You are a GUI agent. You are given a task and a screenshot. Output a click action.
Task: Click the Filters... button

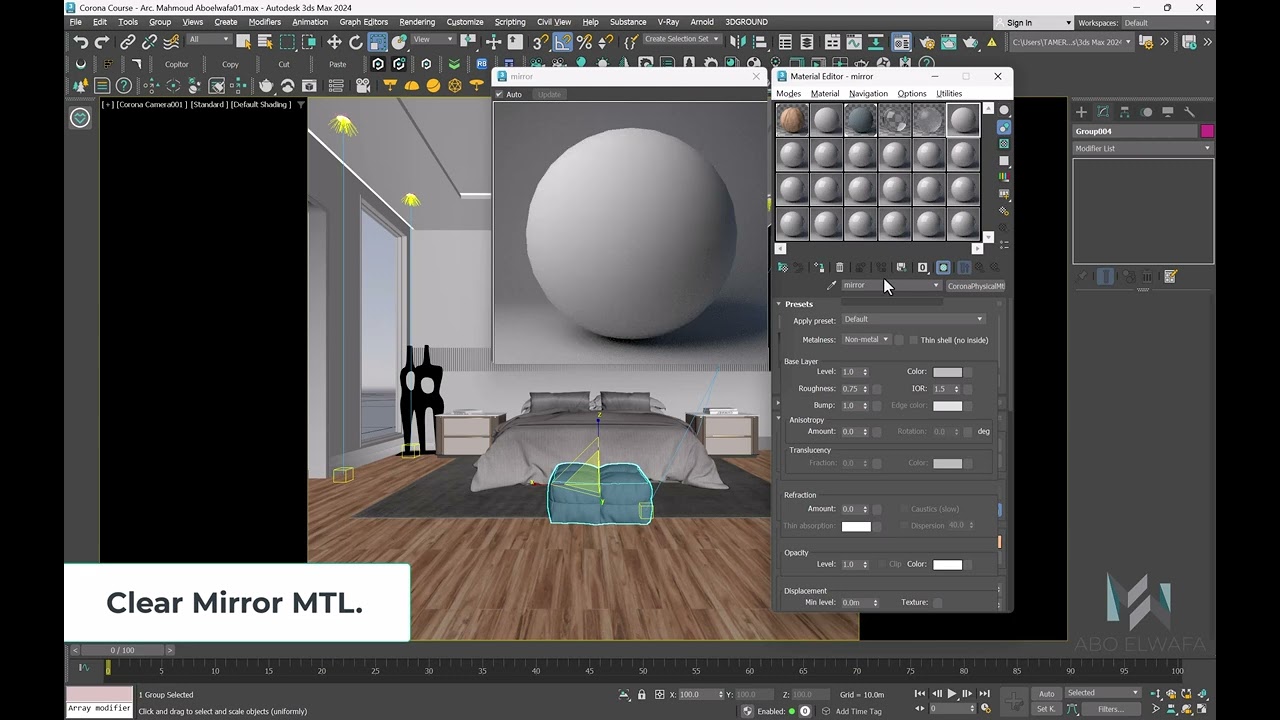click(x=1111, y=709)
